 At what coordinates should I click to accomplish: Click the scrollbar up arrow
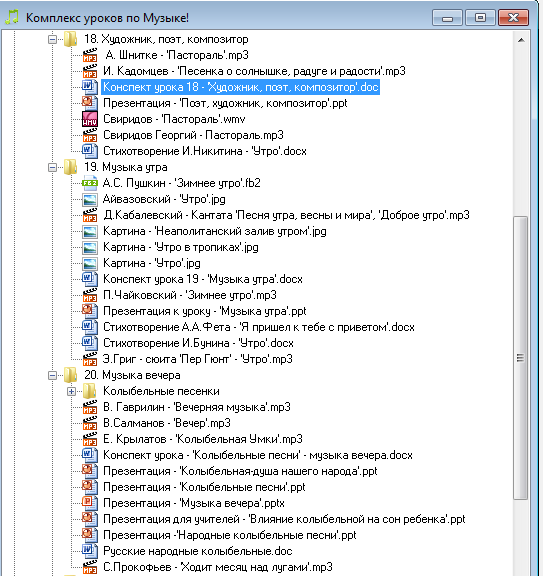pos(521,40)
